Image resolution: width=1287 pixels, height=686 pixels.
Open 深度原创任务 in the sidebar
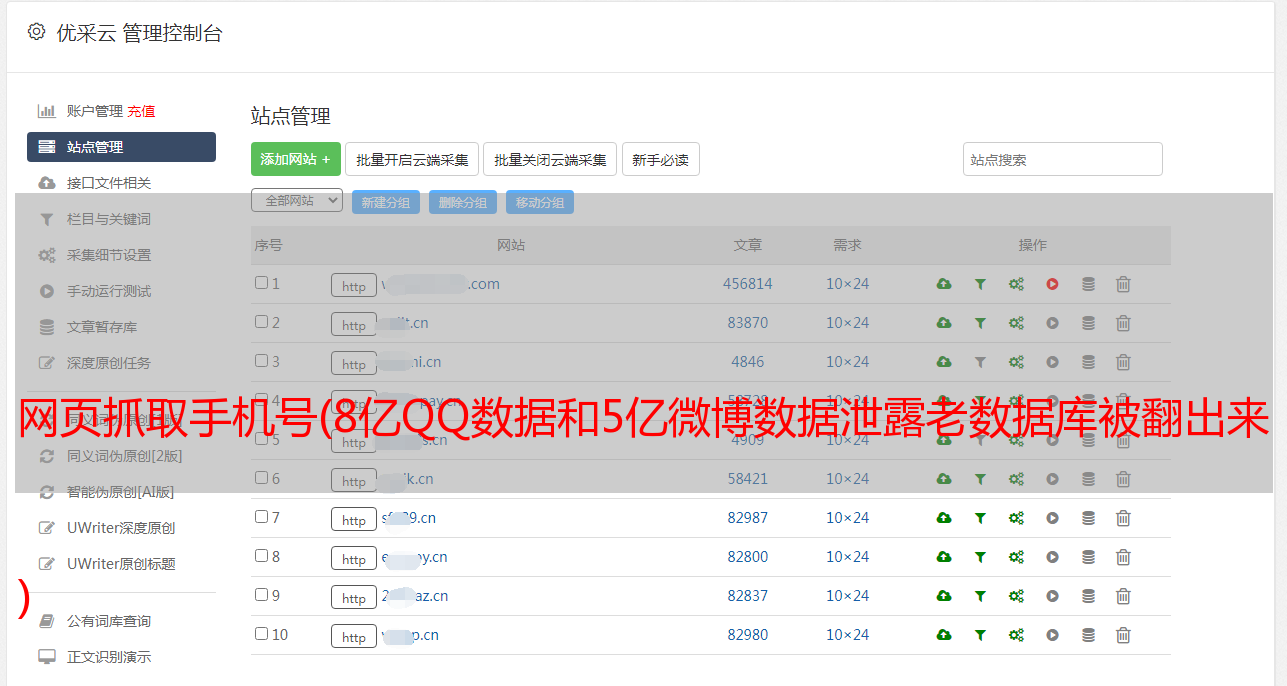(x=109, y=363)
